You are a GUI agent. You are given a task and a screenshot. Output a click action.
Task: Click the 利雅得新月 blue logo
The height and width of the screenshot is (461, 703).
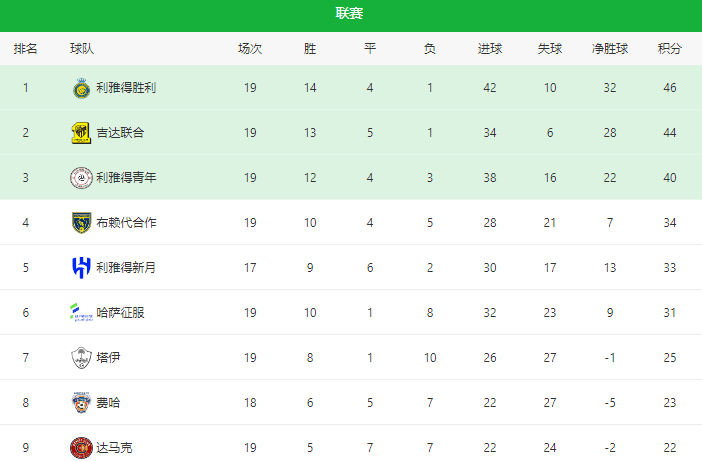click(x=81, y=268)
